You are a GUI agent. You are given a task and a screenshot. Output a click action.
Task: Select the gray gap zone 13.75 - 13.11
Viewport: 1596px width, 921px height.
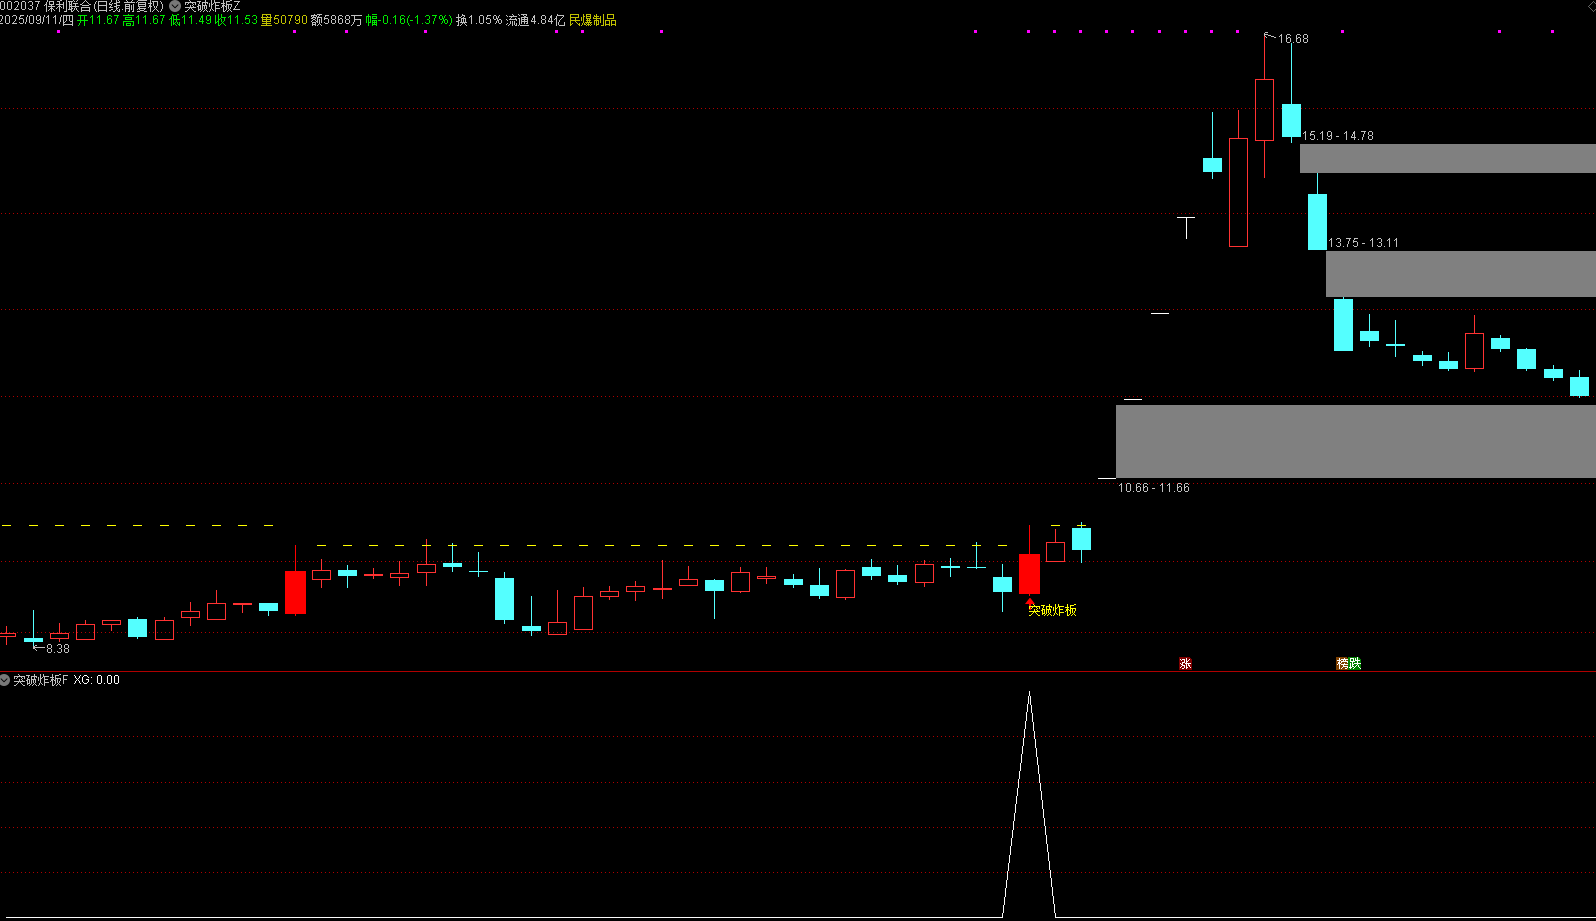click(1461, 274)
